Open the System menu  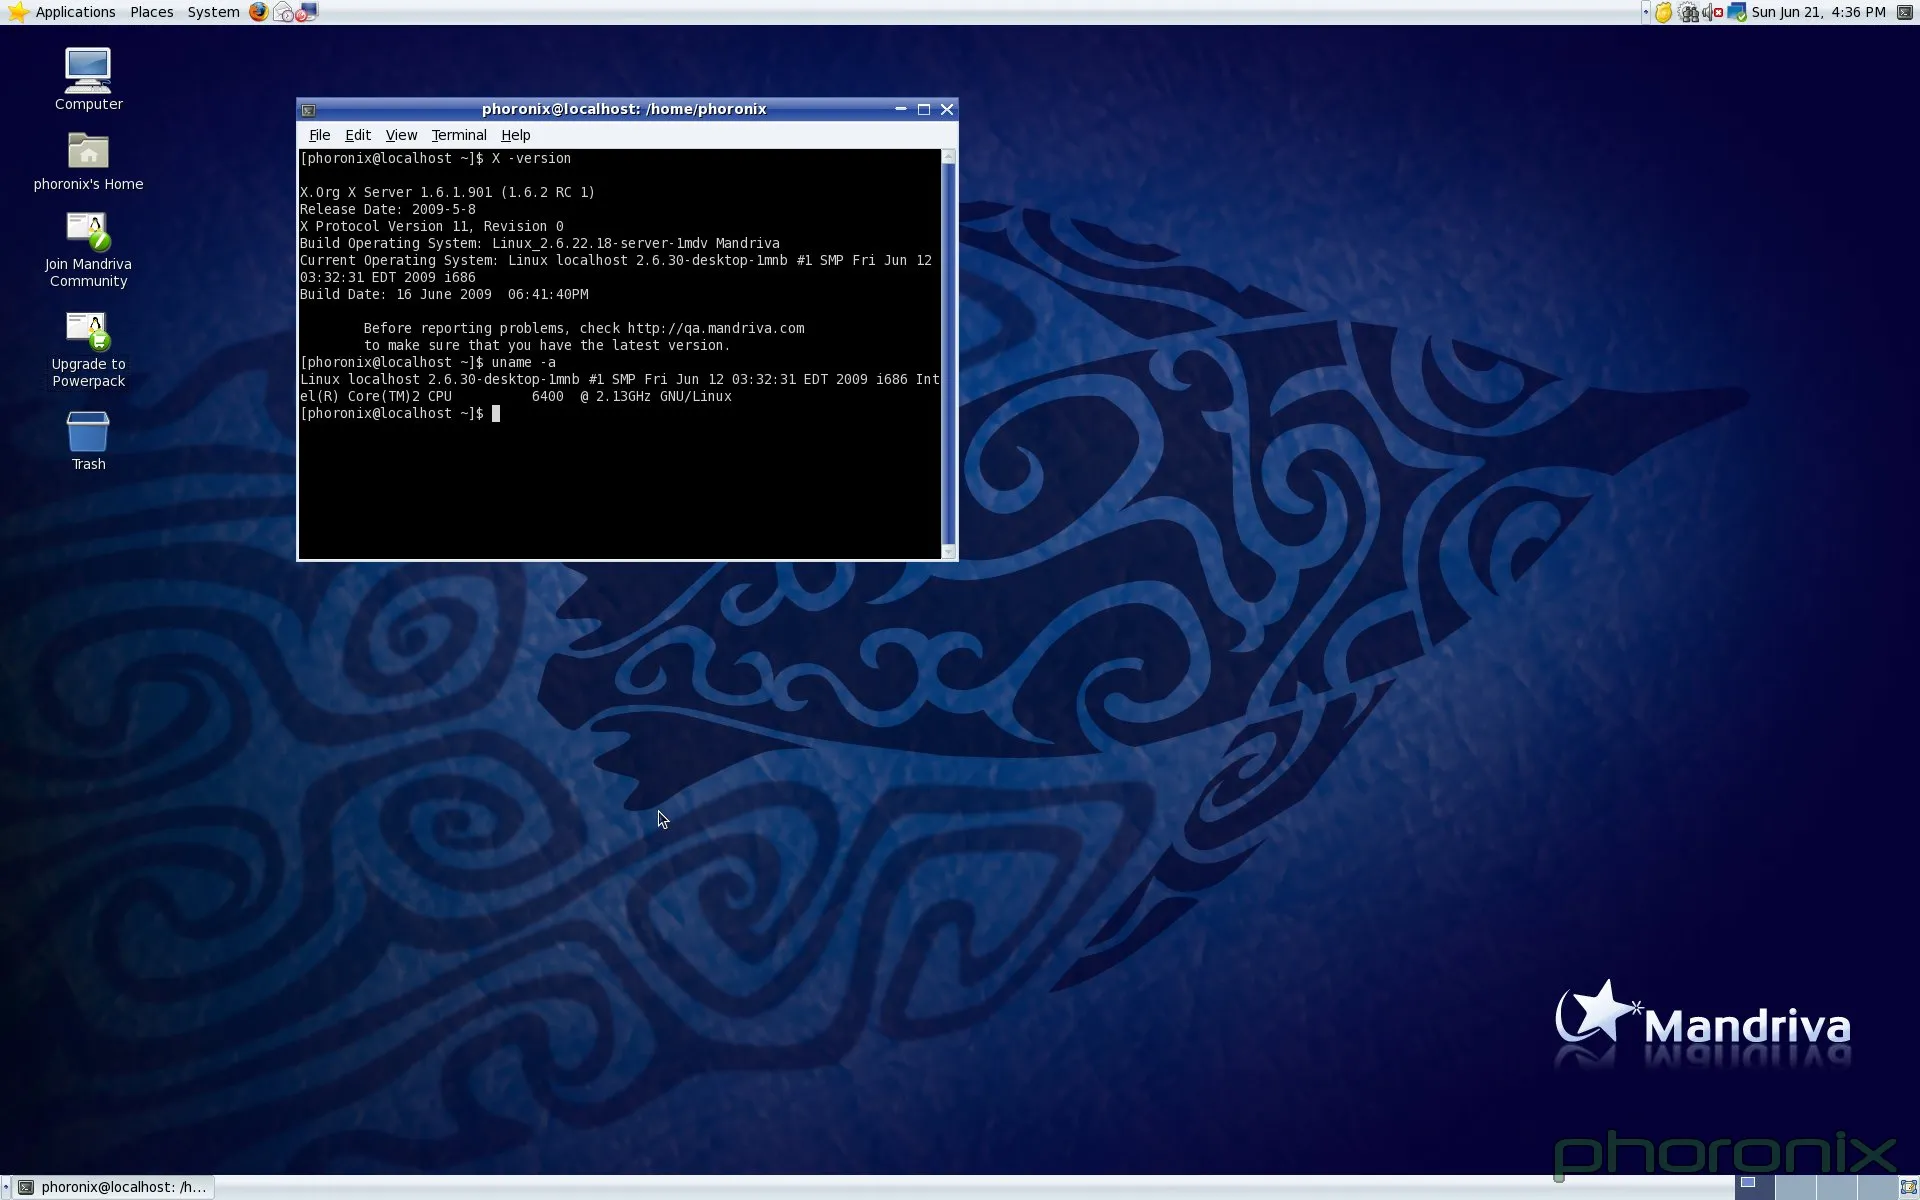pyautogui.click(x=213, y=12)
